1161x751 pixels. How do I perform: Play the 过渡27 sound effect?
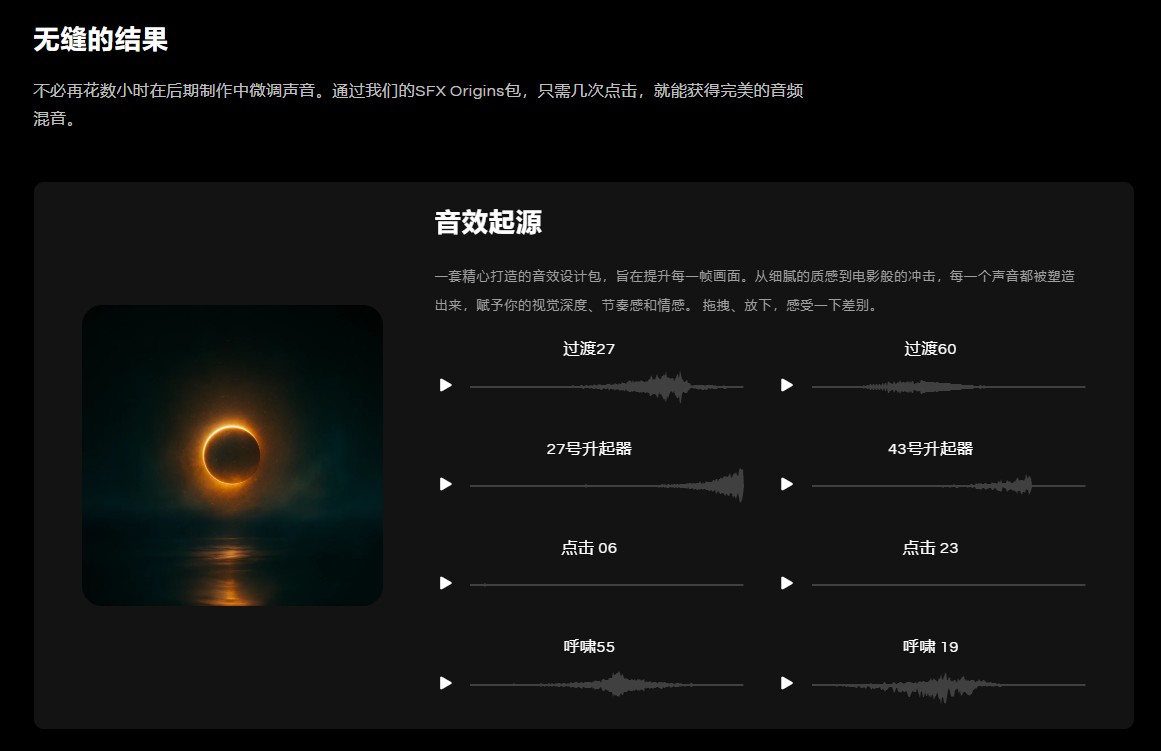click(446, 386)
